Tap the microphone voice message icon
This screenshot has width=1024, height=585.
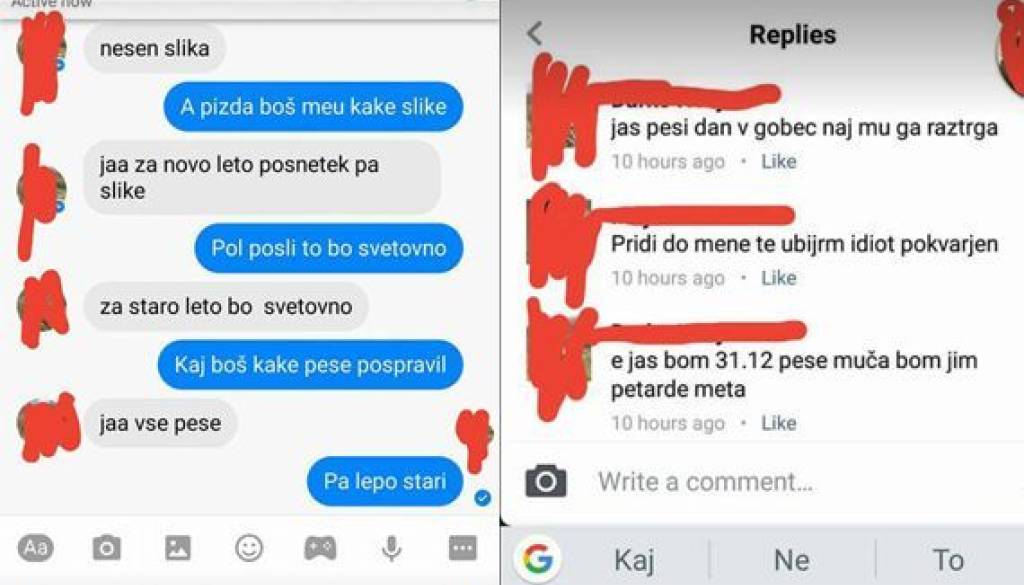391,548
